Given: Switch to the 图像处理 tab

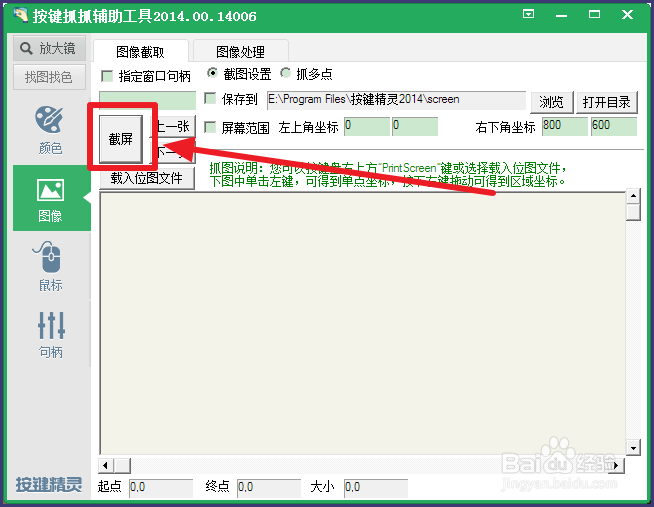Looking at the screenshot, I should pos(240,52).
